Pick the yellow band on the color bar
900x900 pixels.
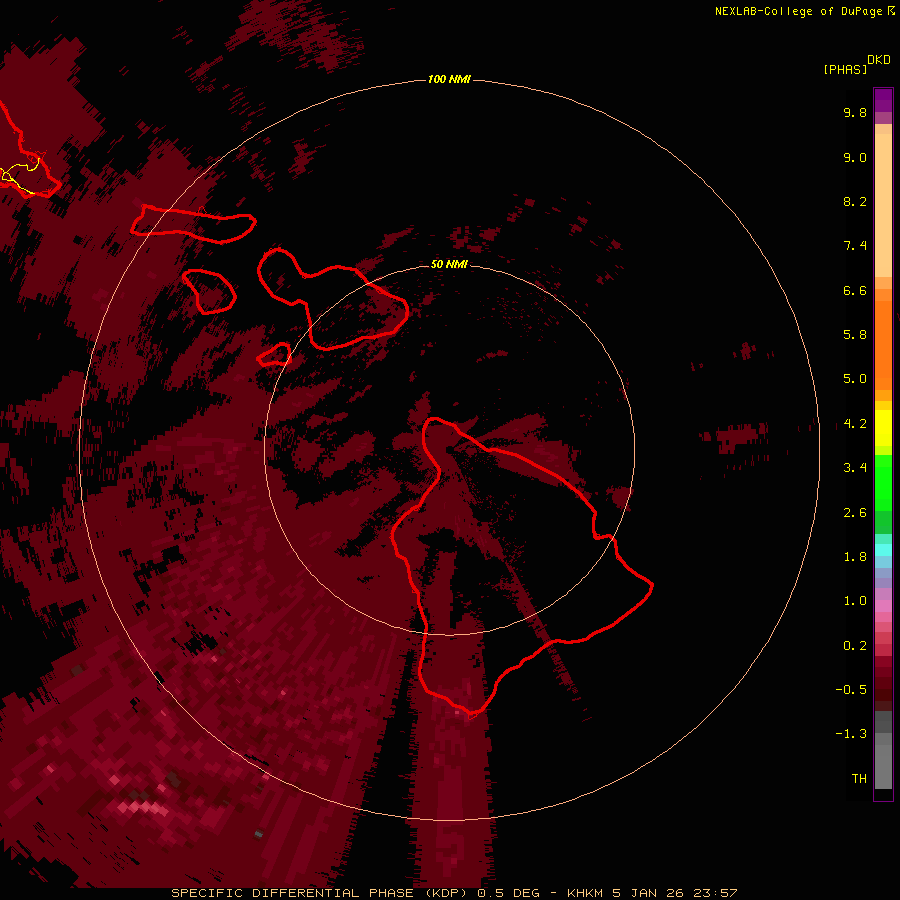883,428
